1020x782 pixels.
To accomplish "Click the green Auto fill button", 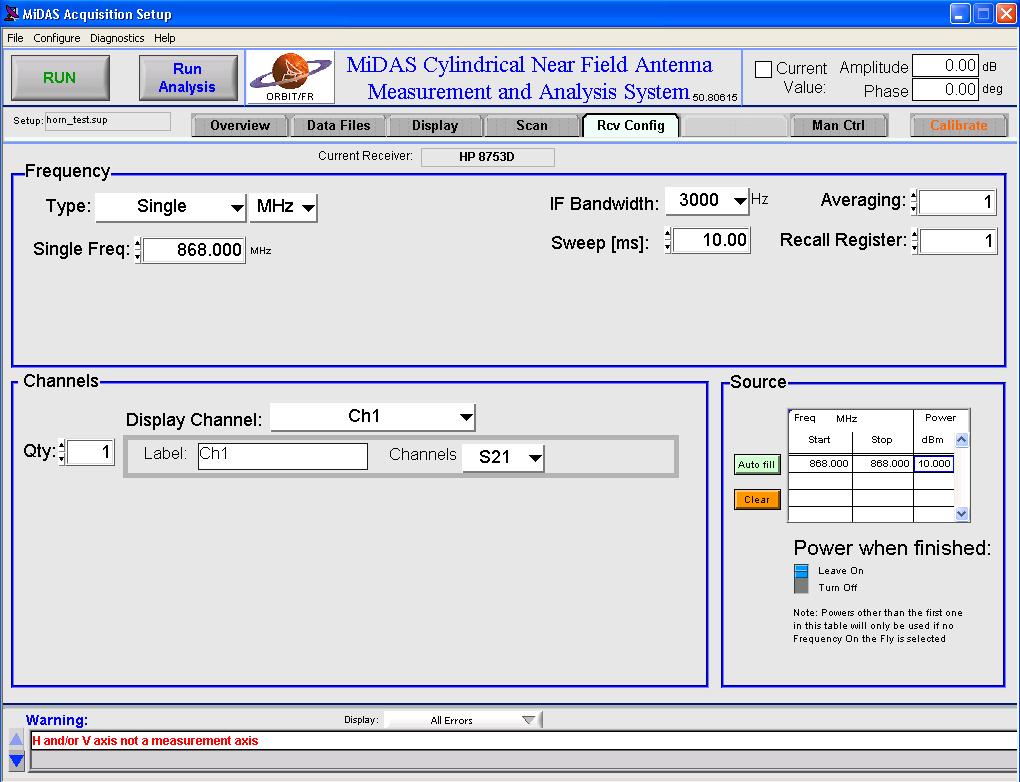I will coord(757,465).
